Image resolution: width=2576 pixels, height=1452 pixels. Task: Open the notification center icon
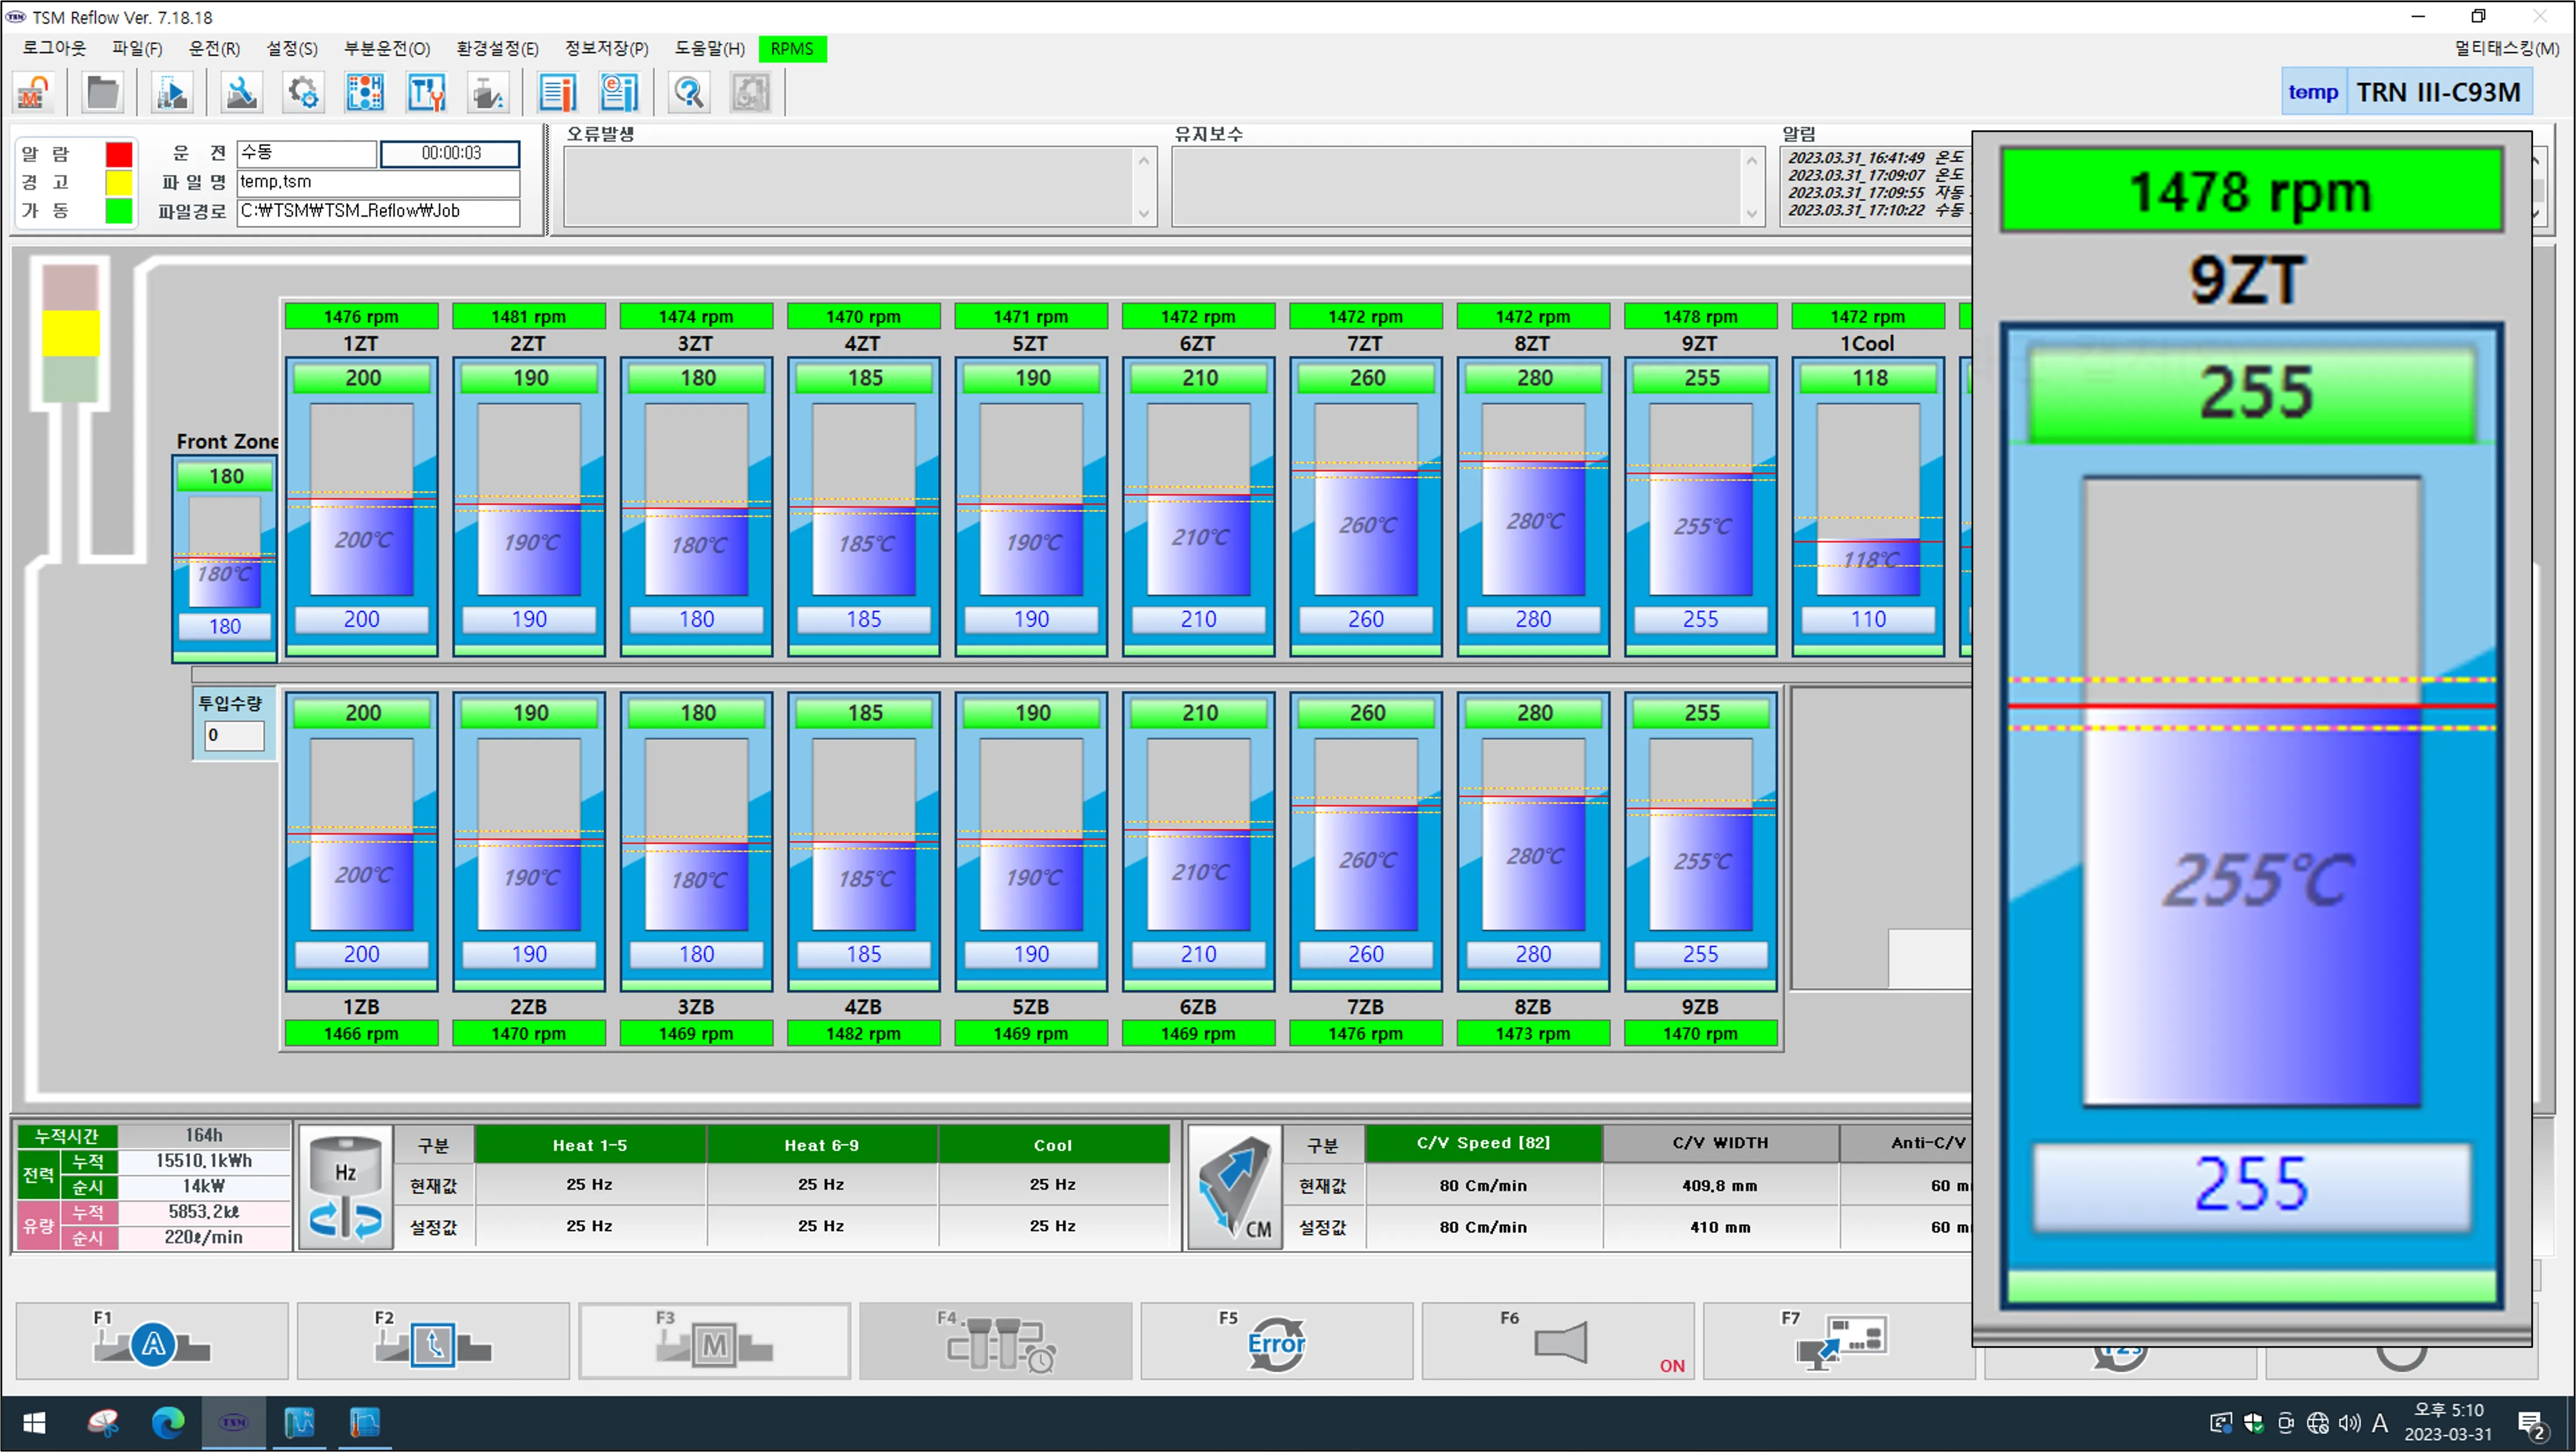click(2532, 1424)
